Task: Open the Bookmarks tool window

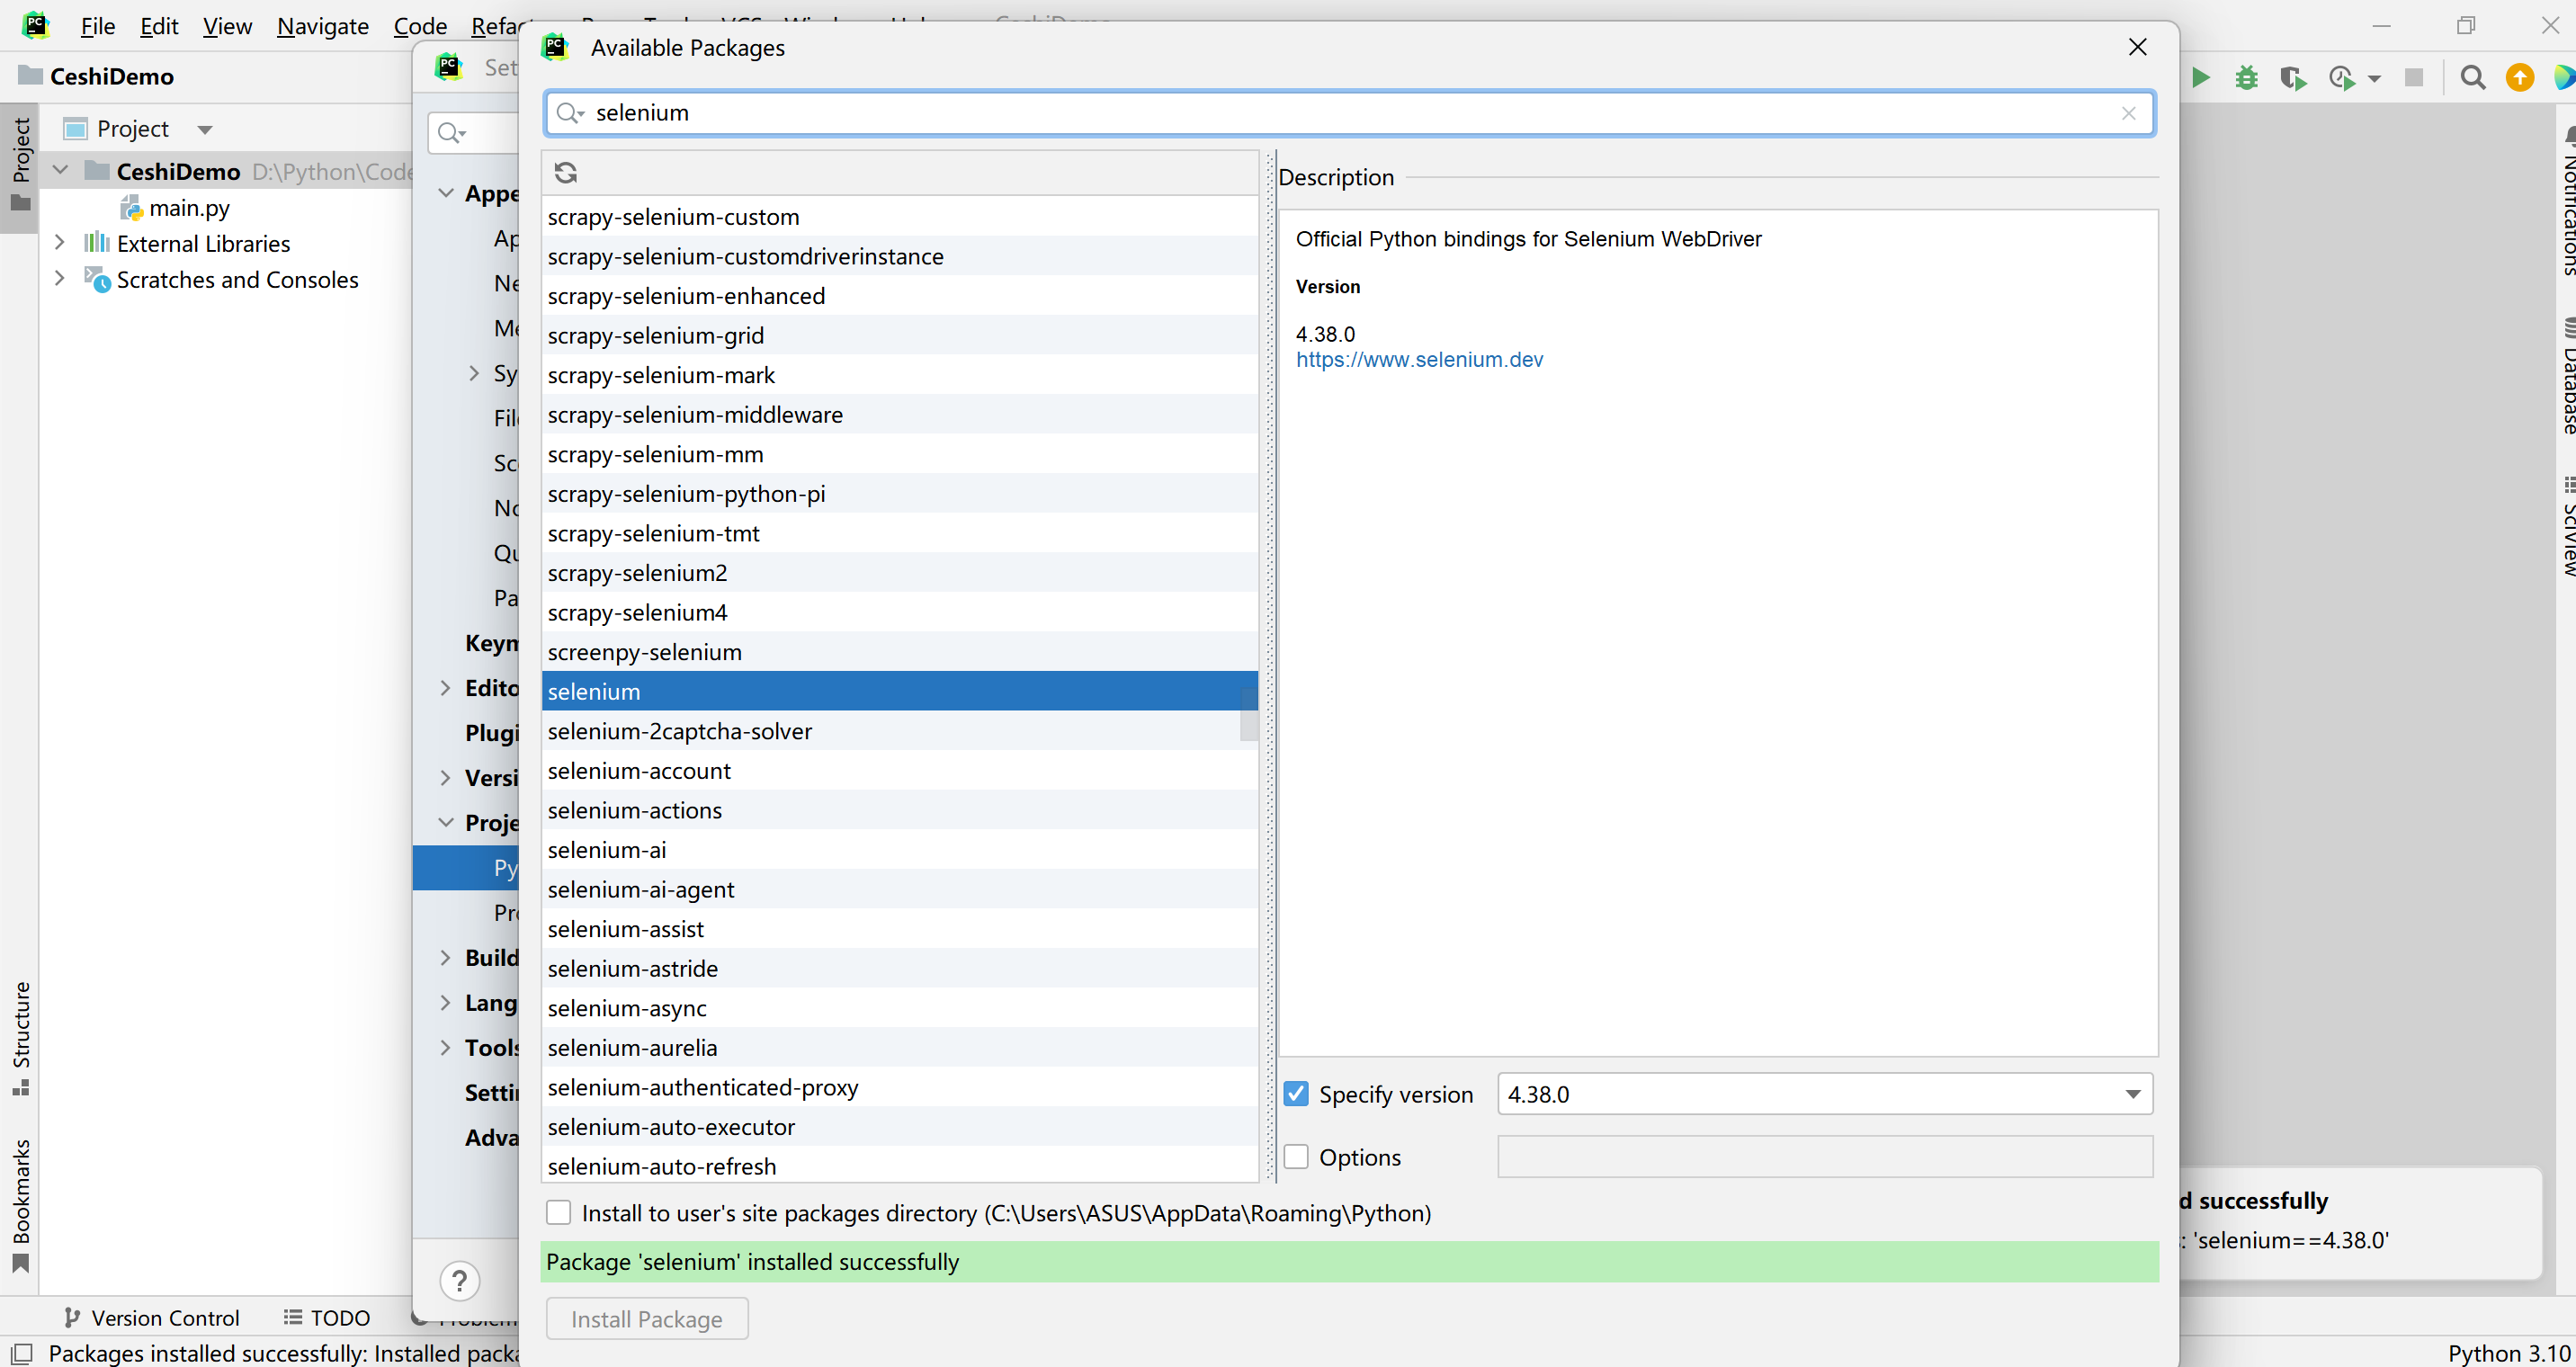Action: click(x=20, y=1205)
